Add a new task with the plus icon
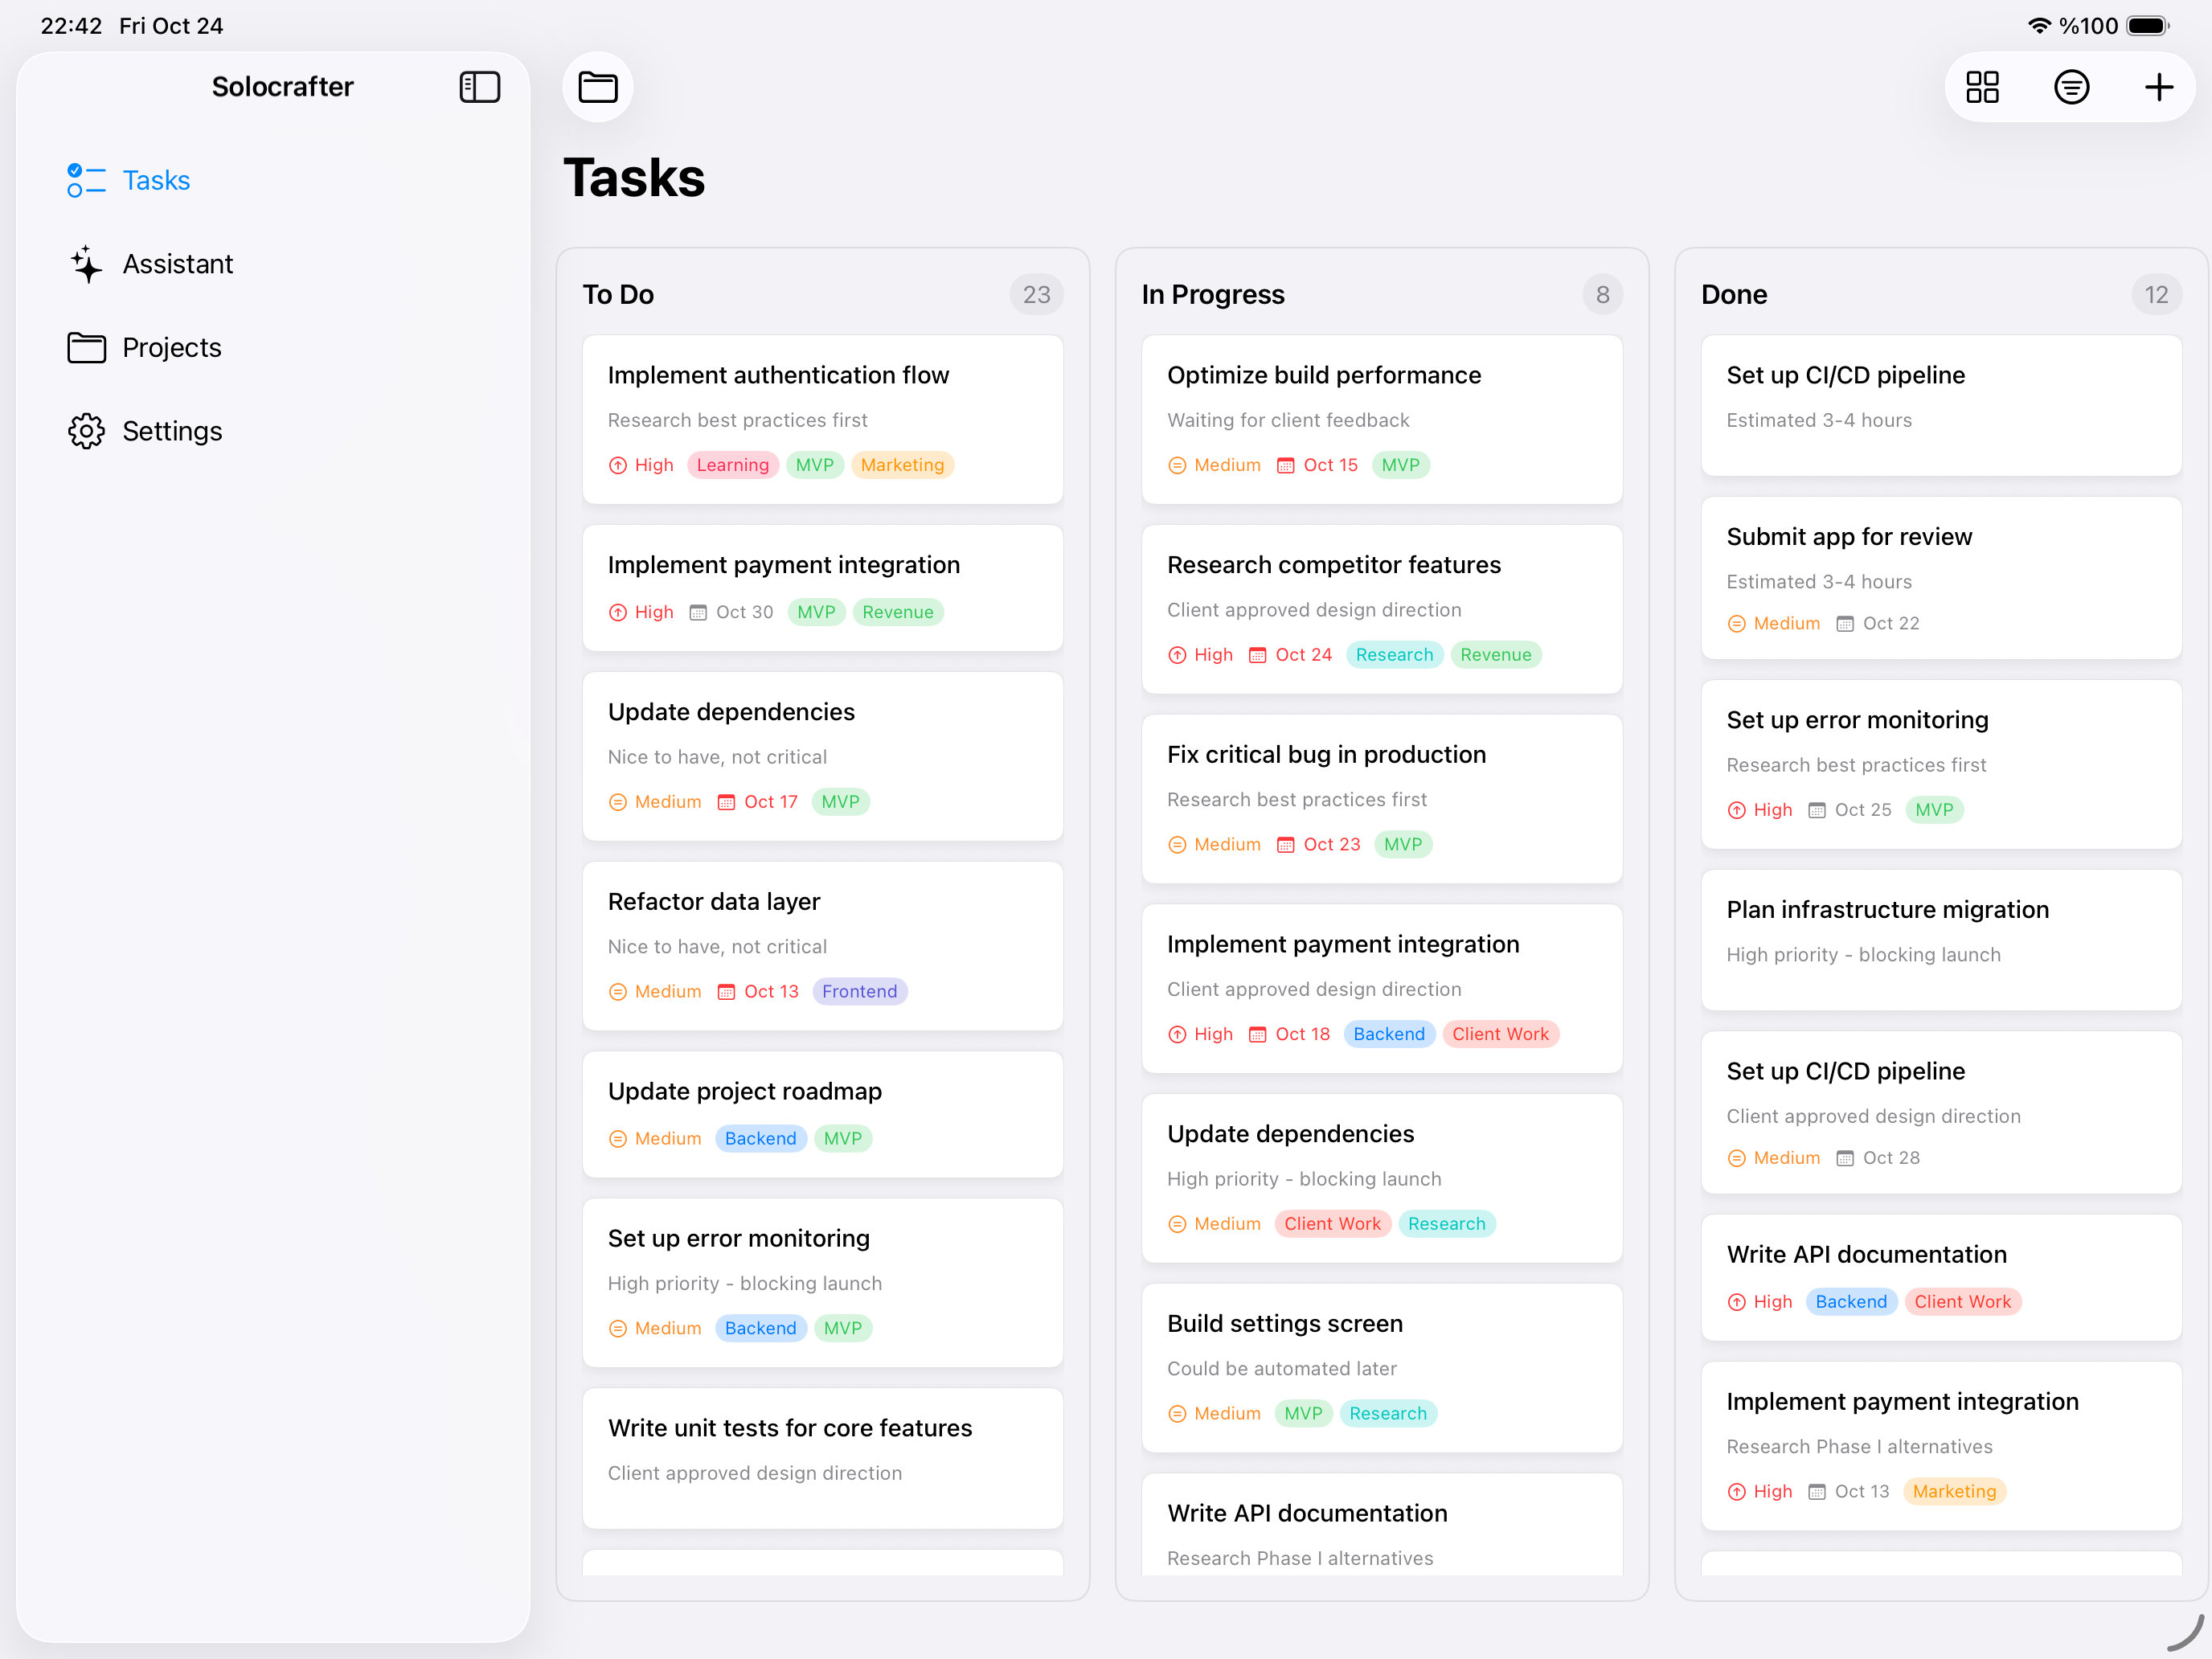 (x=2159, y=87)
